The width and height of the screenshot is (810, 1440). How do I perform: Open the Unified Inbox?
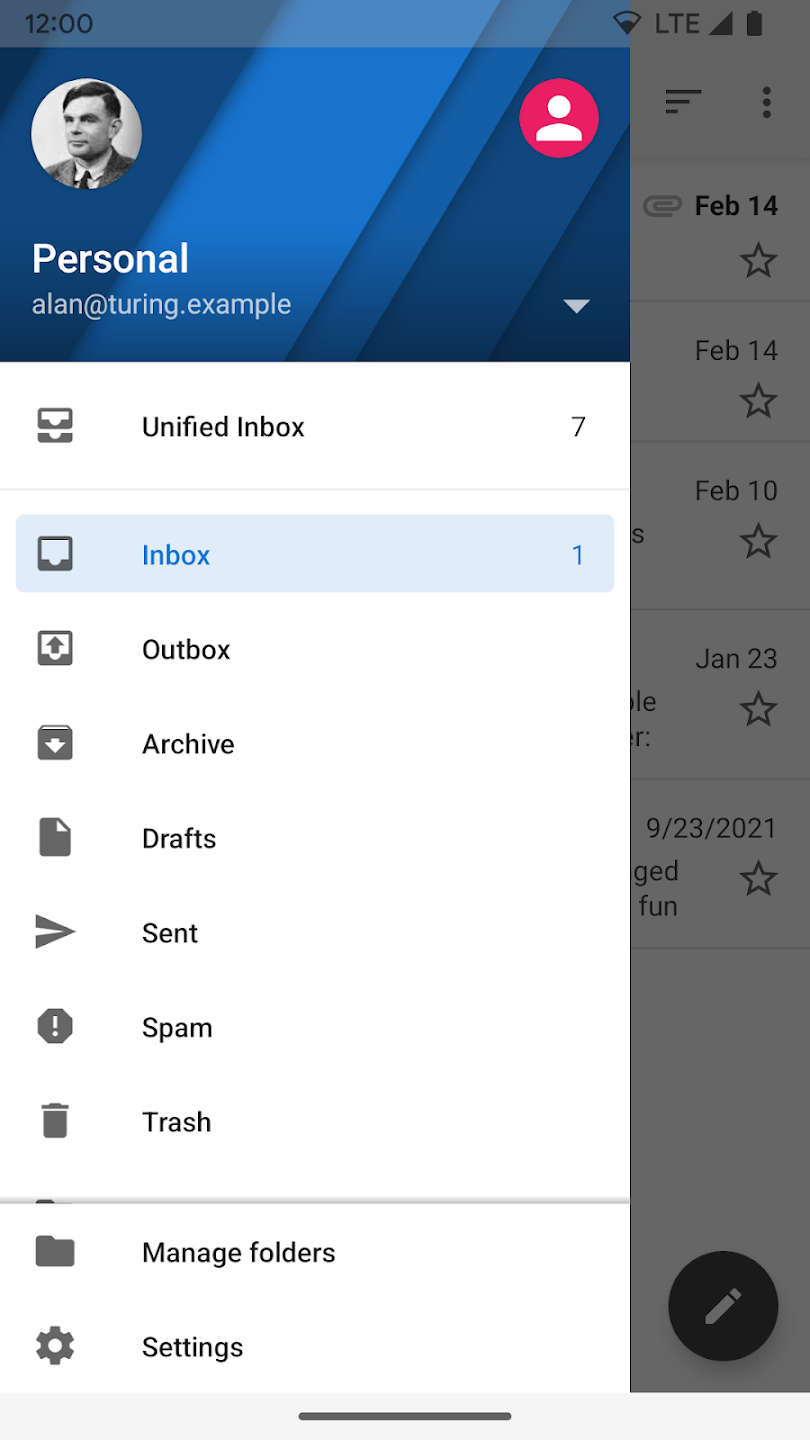(223, 427)
